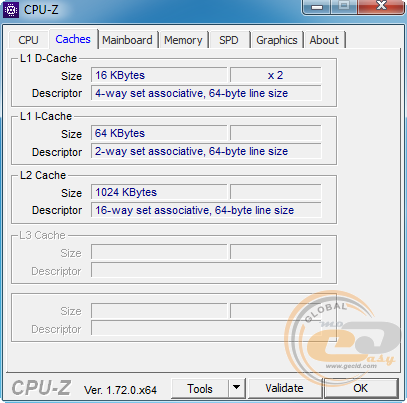Click the 'Ver. 1.72.0.x64' version text
Screen dimensions: 407x403
(x=120, y=390)
